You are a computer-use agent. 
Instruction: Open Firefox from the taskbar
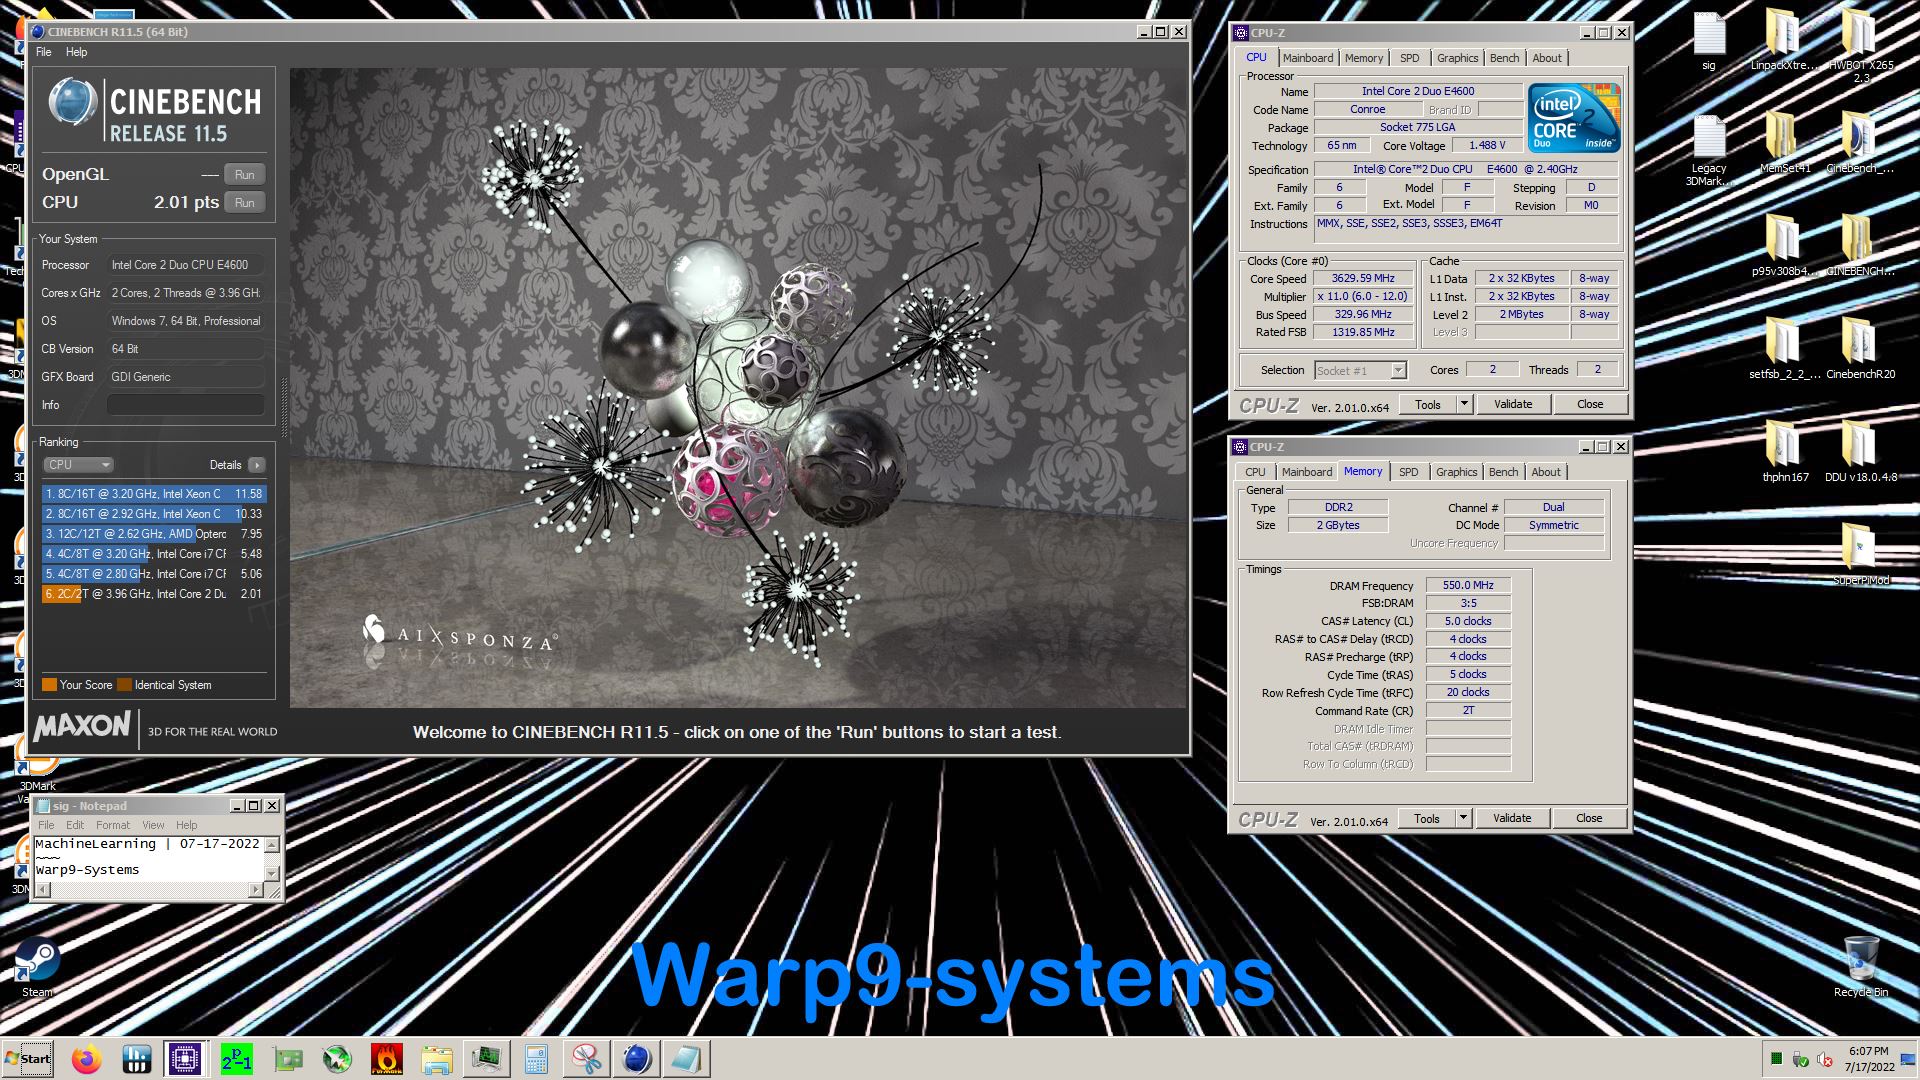86,1059
